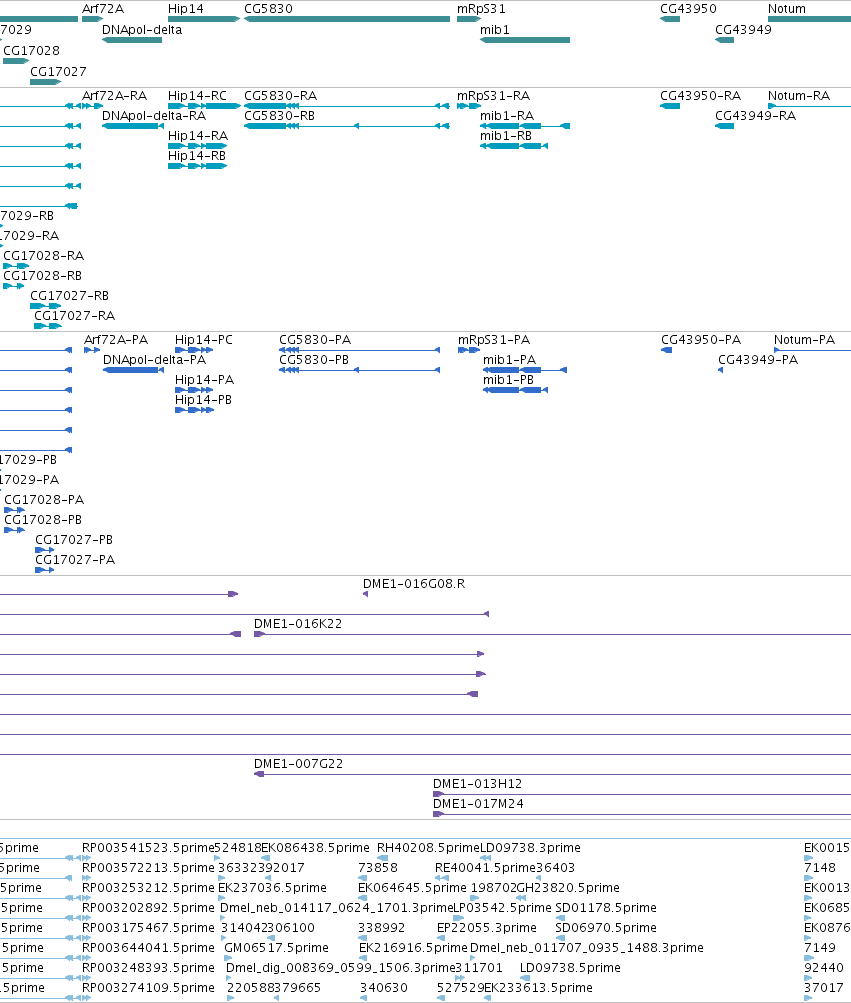This screenshot has width=851, height=1003.
Task: Select EST EK086438.5prime label
Action: tap(315, 848)
